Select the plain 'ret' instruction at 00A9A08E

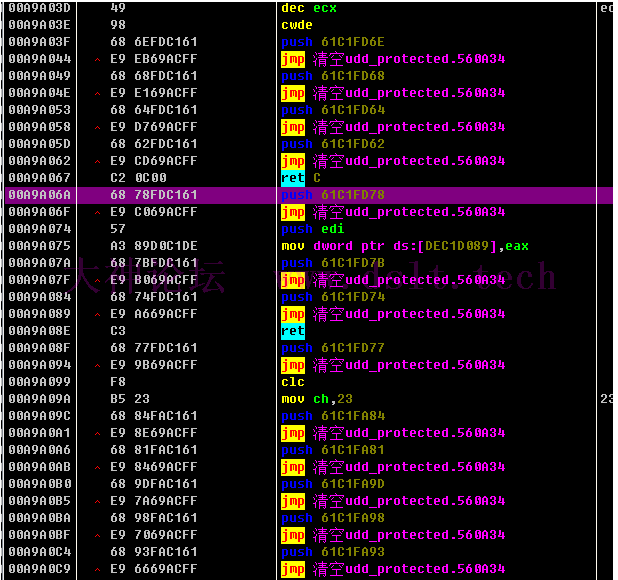293,331
